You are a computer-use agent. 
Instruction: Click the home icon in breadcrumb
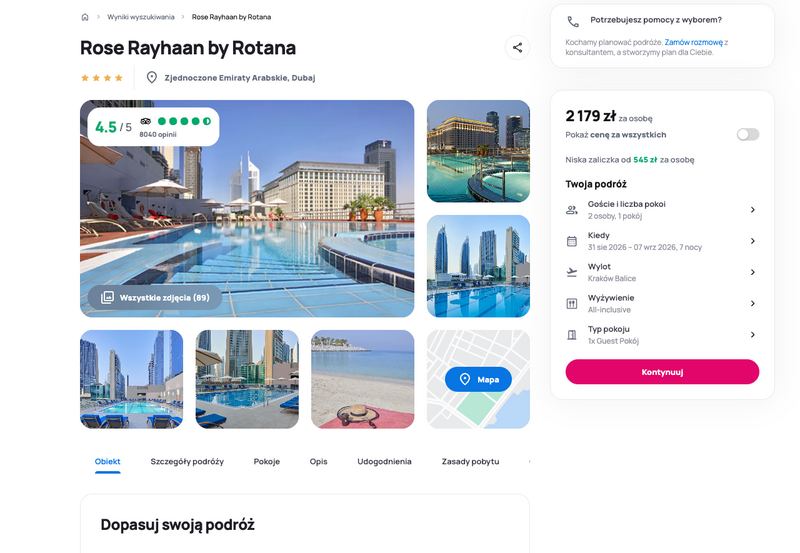coord(85,17)
